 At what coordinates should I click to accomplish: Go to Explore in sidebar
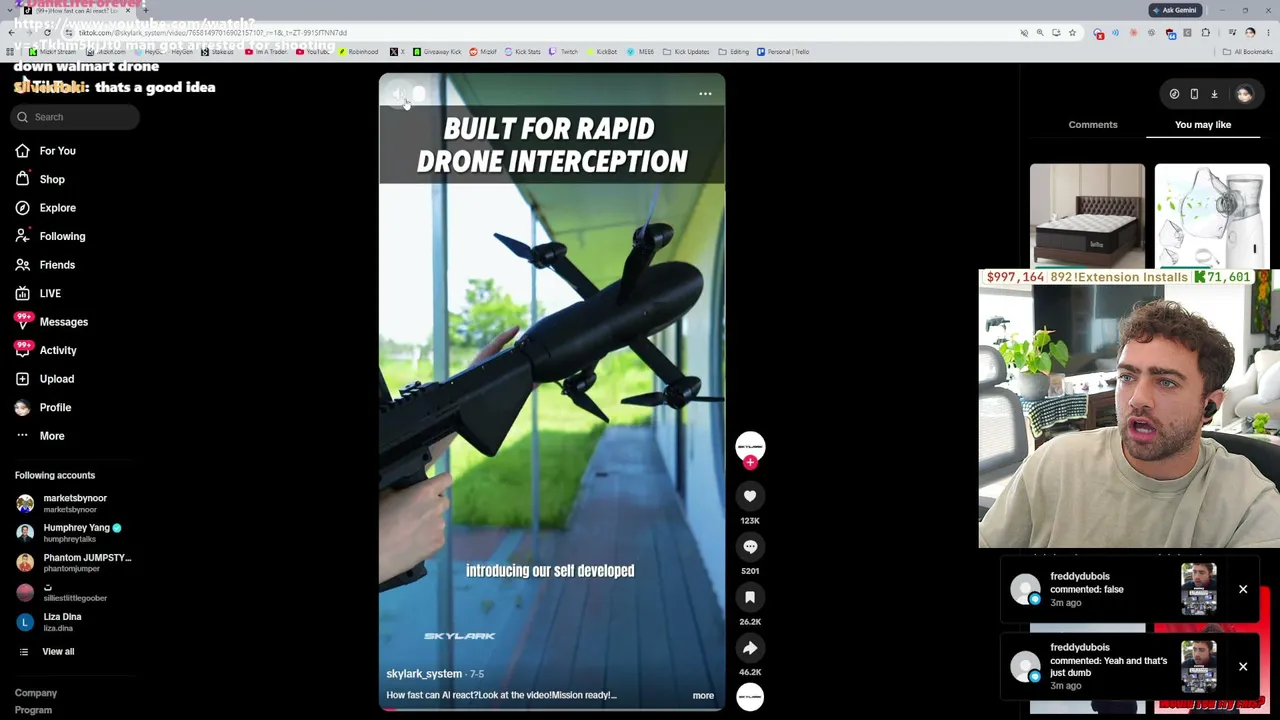tap(58, 208)
